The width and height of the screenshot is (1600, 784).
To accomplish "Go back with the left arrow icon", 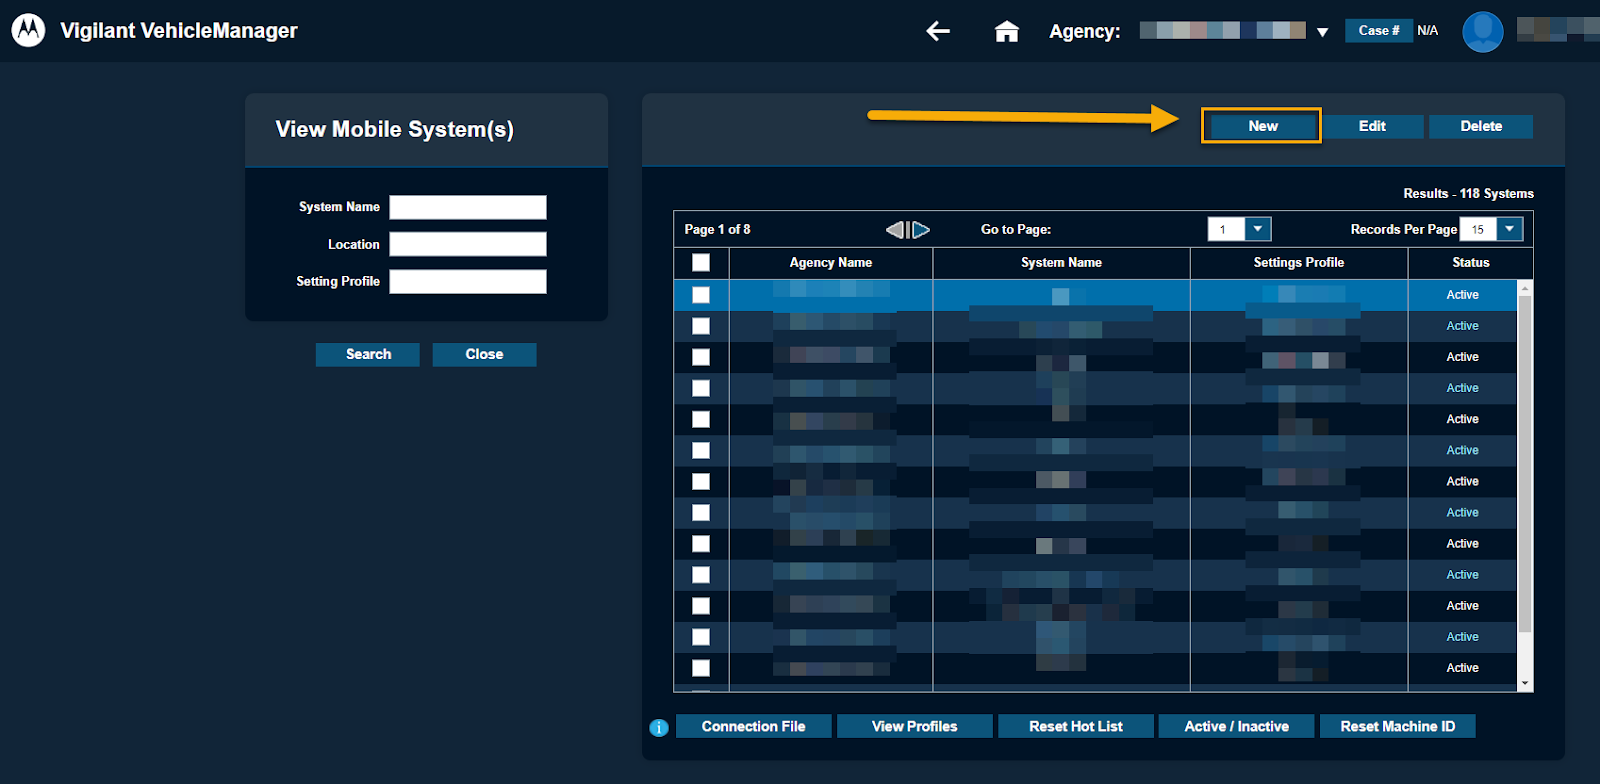I will pos(938,31).
